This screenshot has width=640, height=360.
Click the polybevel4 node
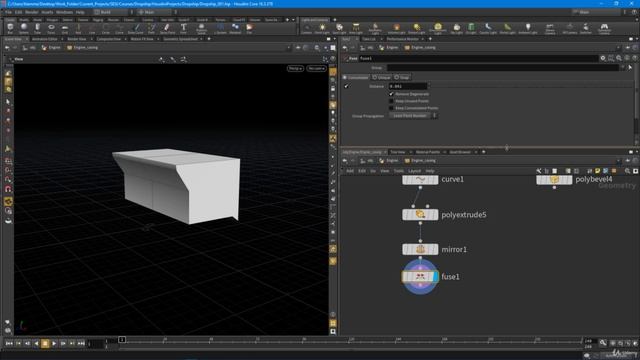point(554,180)
